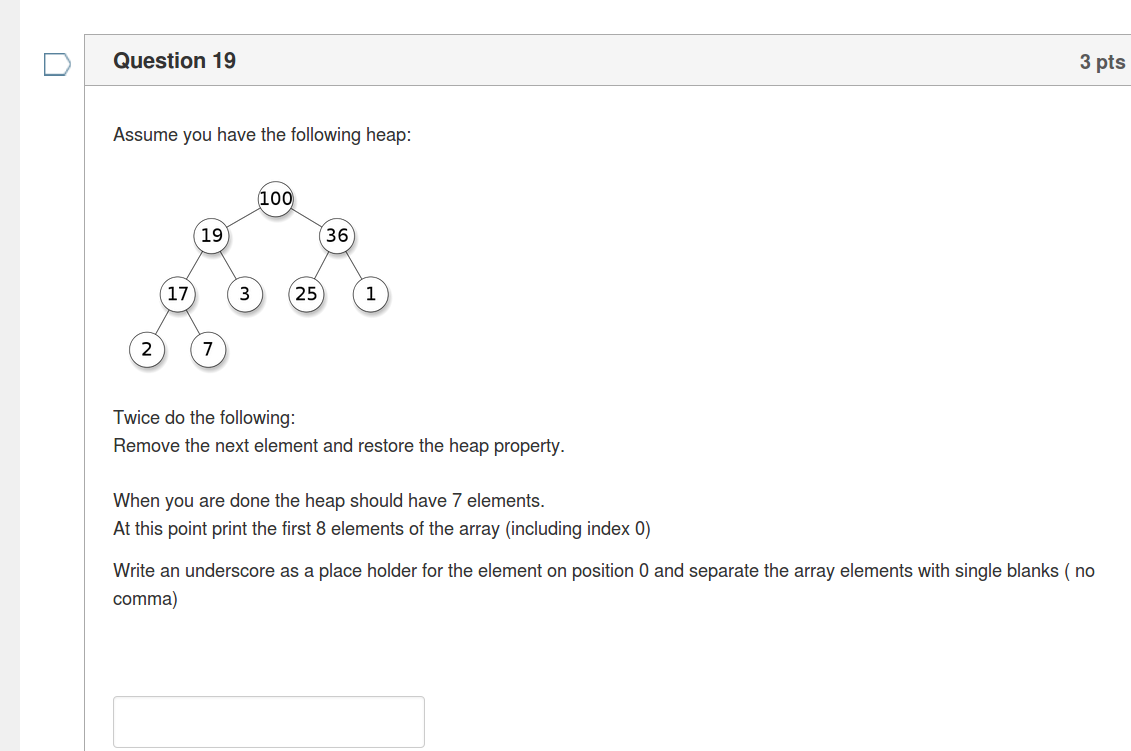Click the 'Remove the next element' instruction
Screen dimensions: 1131x751
tap(339, 446)
